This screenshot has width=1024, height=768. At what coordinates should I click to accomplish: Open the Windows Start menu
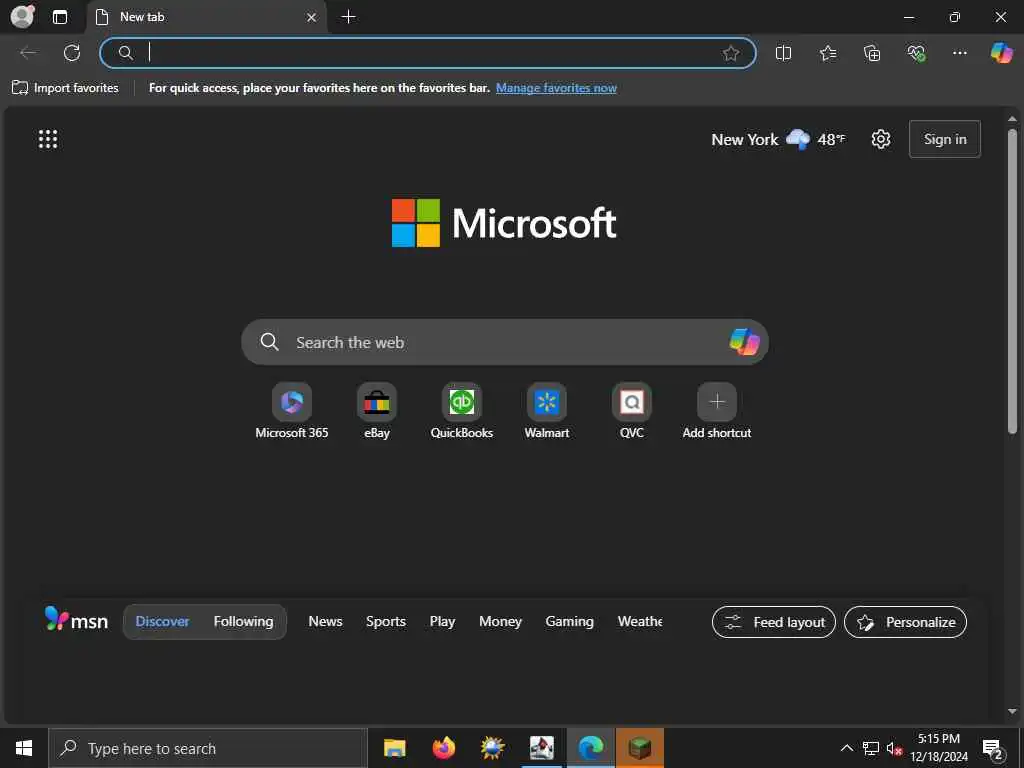tap(24, 748)
